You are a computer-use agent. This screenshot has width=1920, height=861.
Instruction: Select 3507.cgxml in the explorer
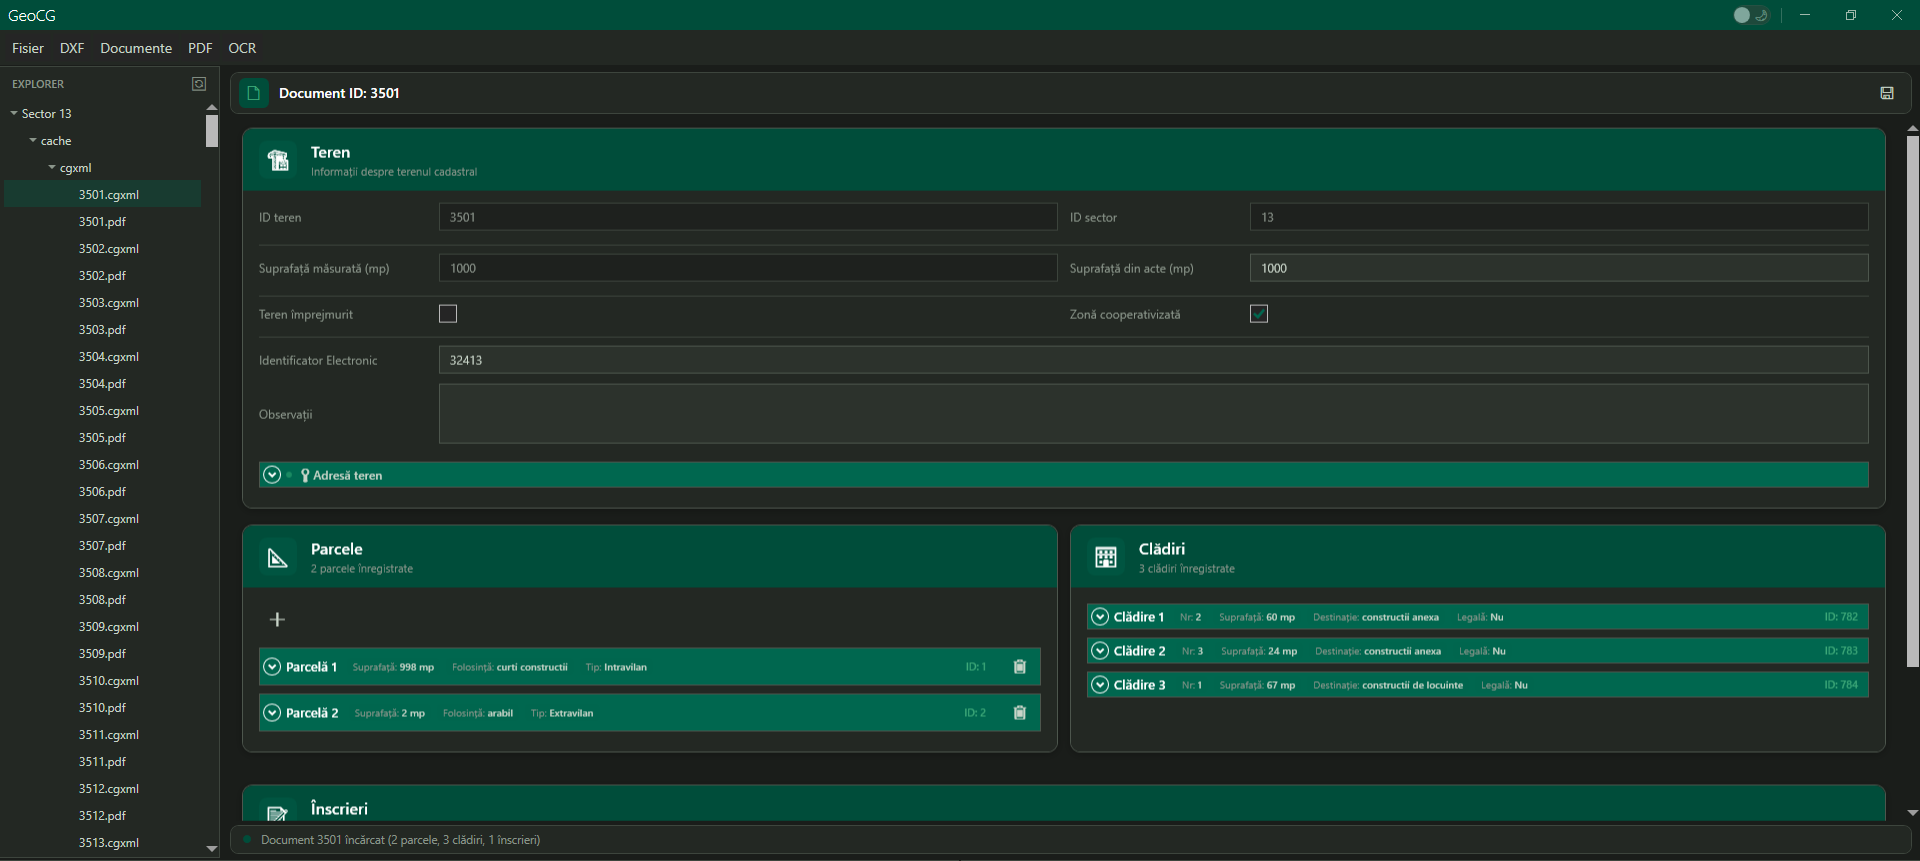(109, 519)
